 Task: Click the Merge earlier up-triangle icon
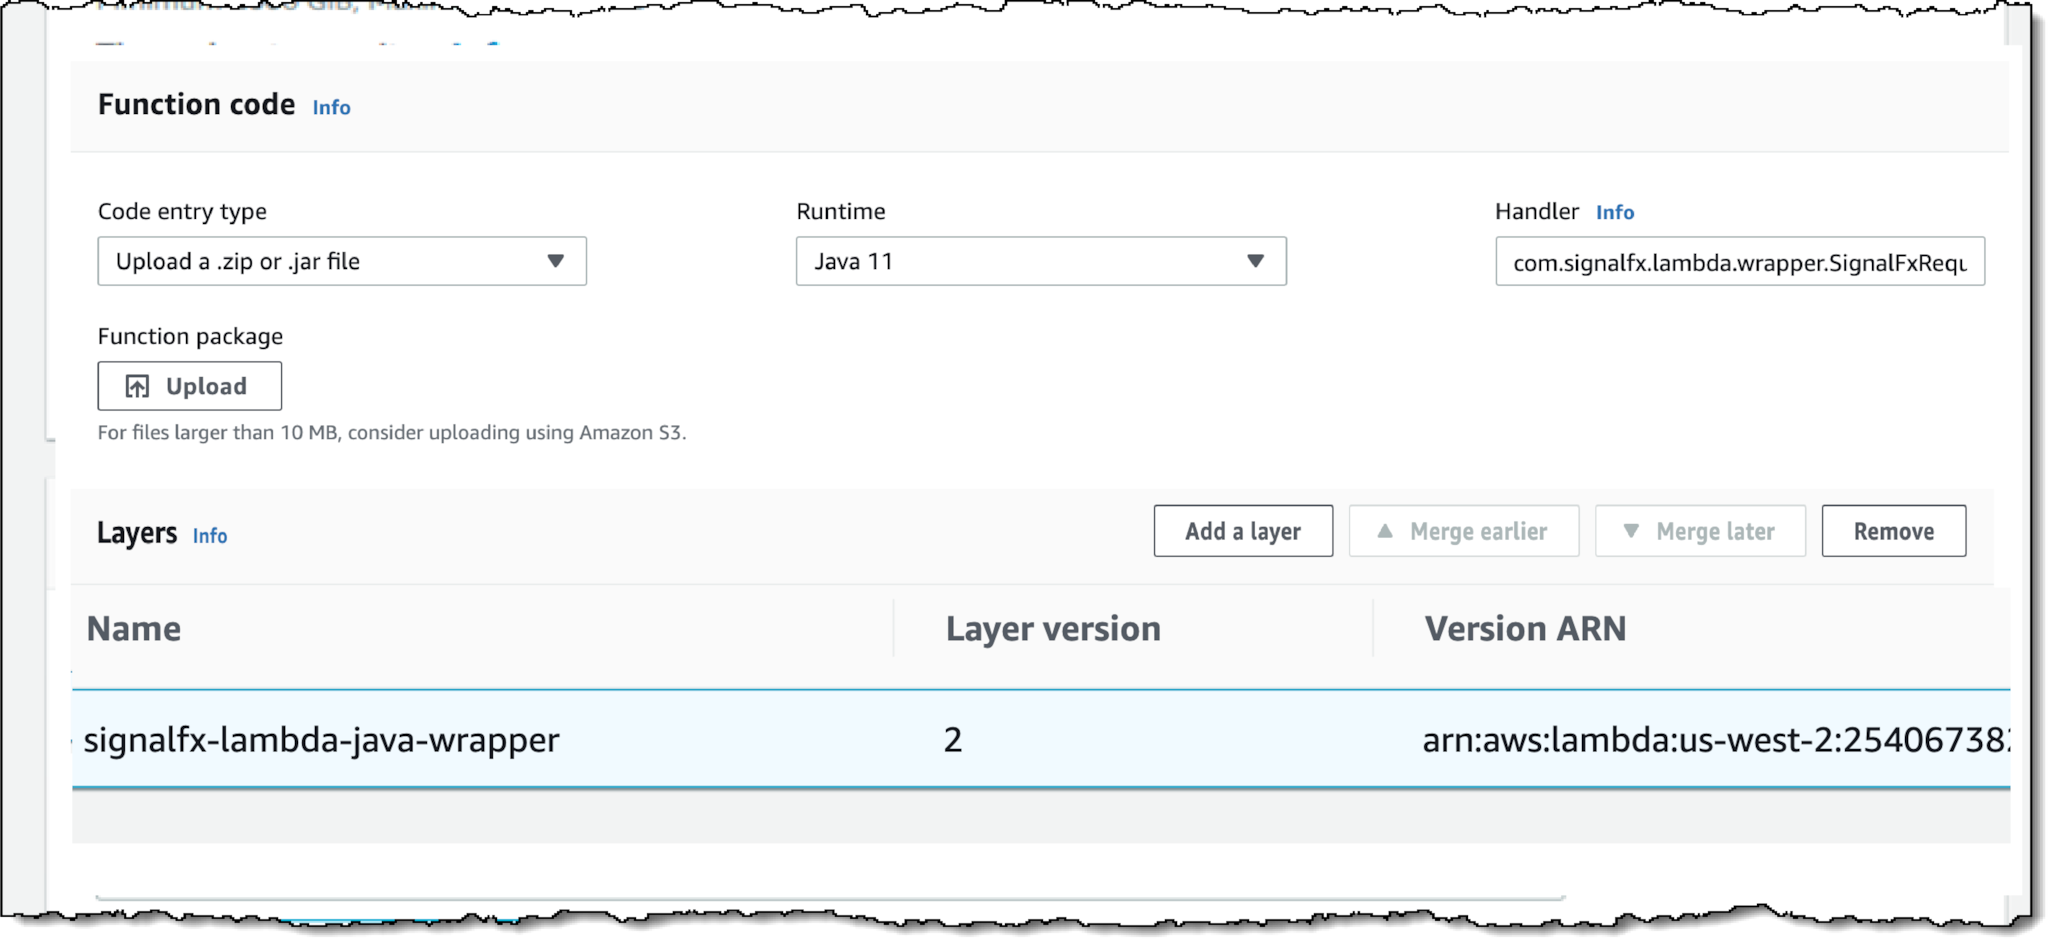pos(1385,531)
